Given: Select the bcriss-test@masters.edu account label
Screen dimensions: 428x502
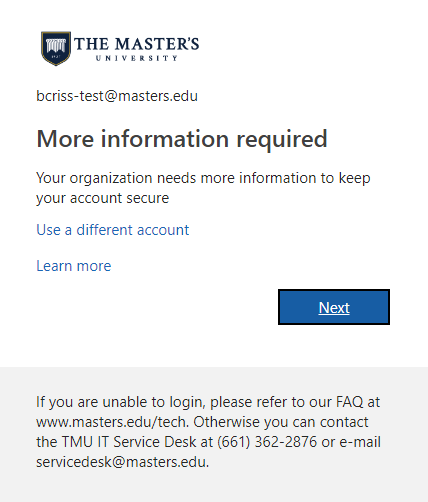Looking at the screenshot, I should click(117, 96).
